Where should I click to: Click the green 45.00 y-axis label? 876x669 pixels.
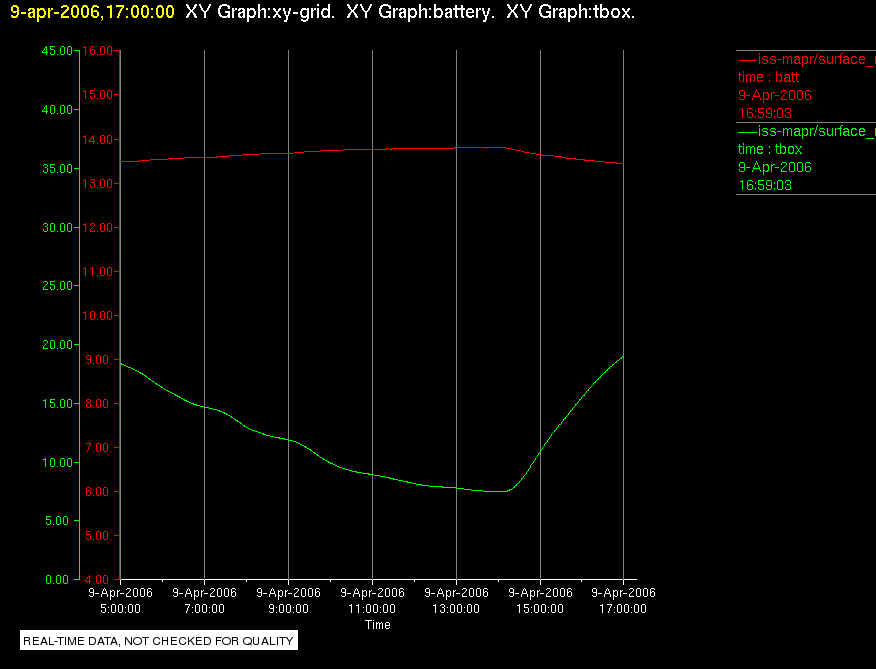click(57, 51)
